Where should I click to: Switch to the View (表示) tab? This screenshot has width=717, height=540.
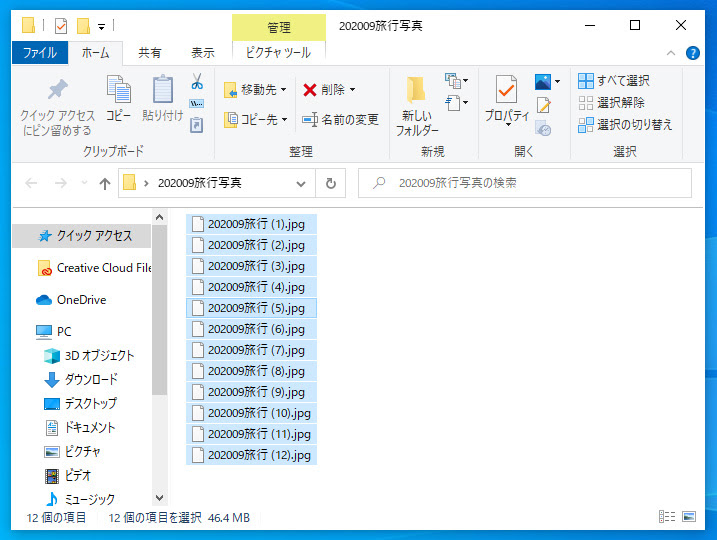coord(203,53)
